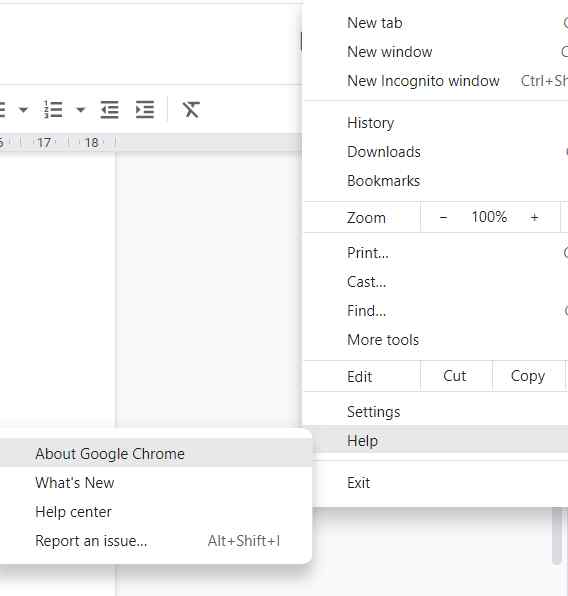Select Find... menu item
The width and height of the screenshot is (568, 596).
(x=436, y=311)
